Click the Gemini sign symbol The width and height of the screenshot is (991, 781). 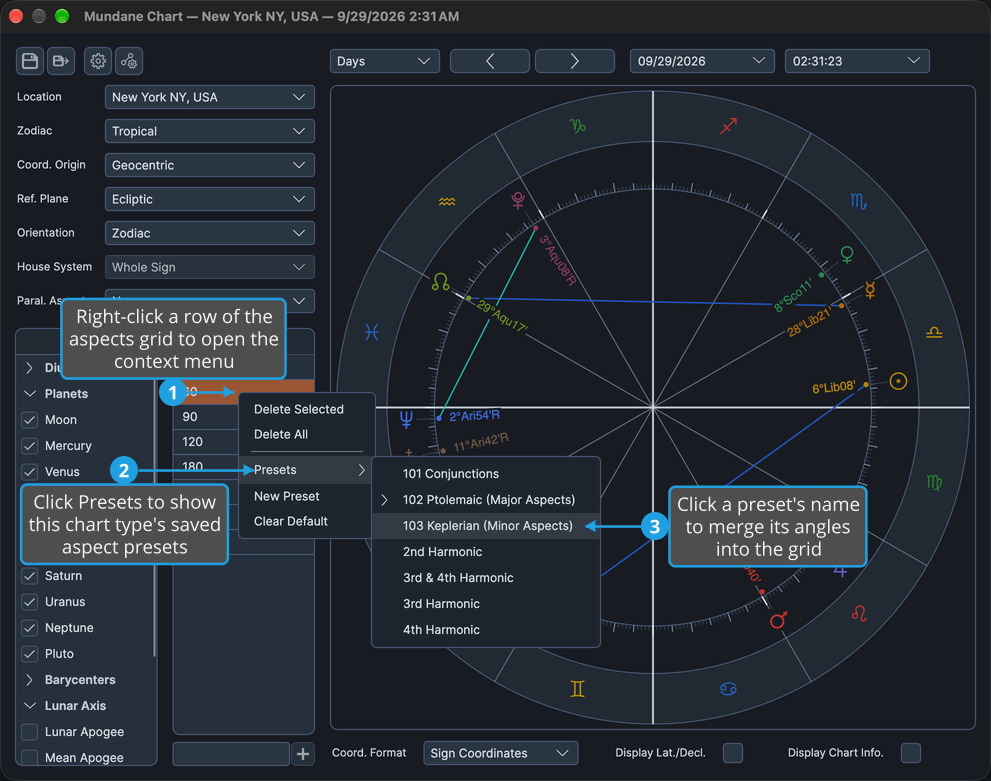click(577, 689)
